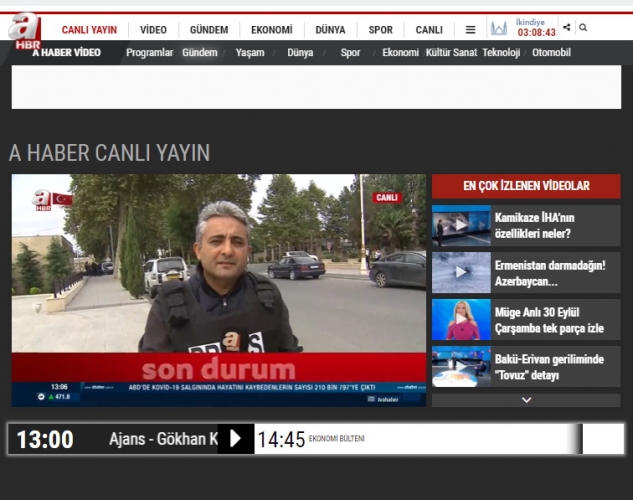633x500 pixels.
Task: Select Dünya in the sub-navigation
Action: 300,52
